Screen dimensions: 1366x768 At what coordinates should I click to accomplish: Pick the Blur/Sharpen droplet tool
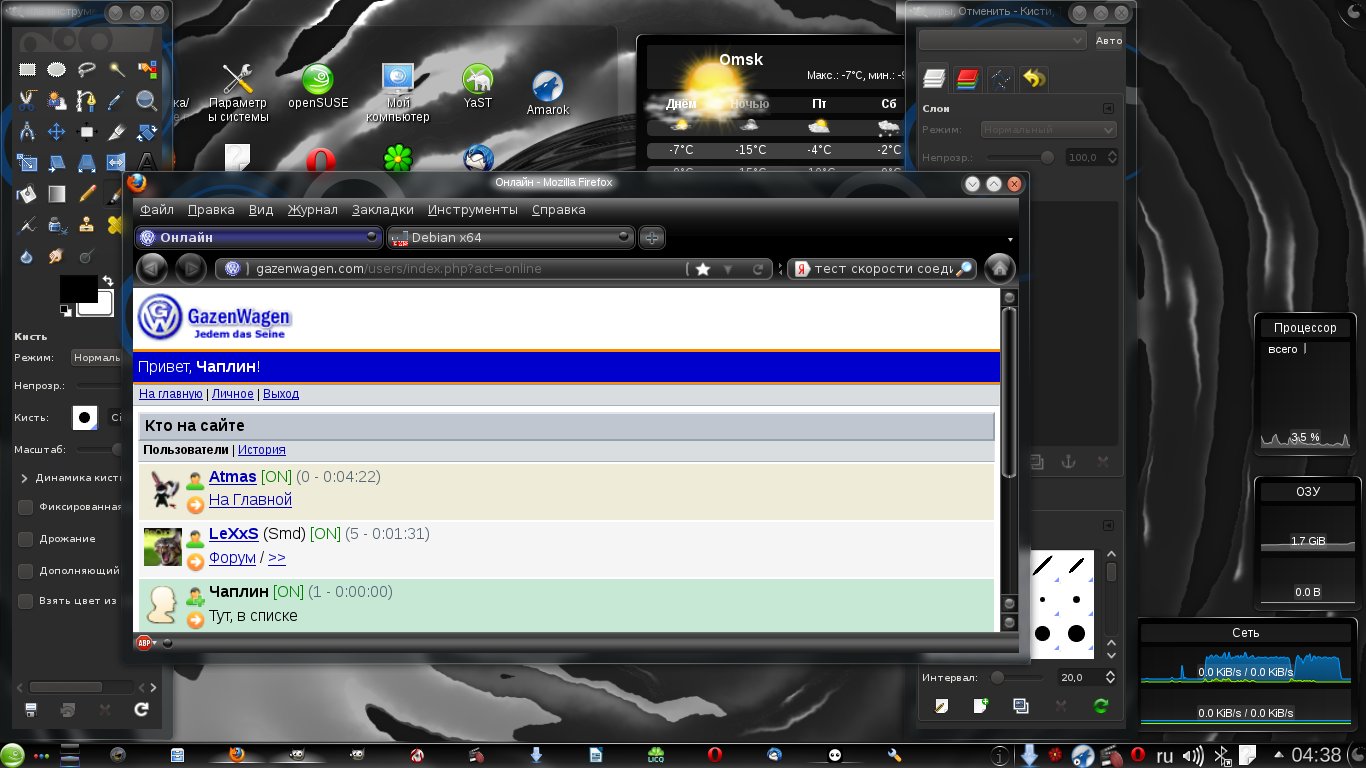pyautogui.click(x=27, y=256)
